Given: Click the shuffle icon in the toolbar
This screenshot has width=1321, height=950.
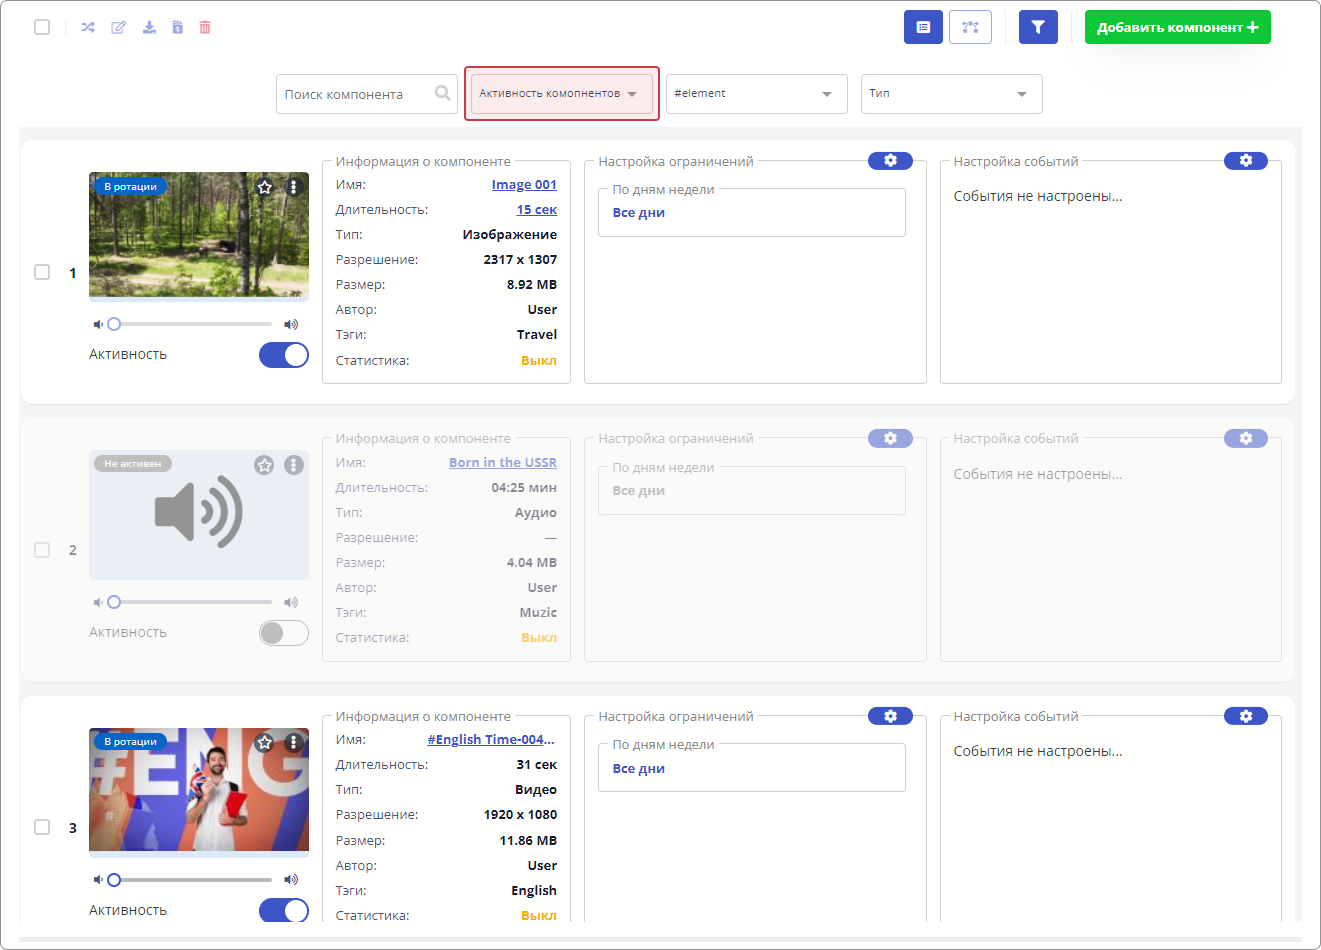Looking at the screenshot, I should tap(88, 27).
